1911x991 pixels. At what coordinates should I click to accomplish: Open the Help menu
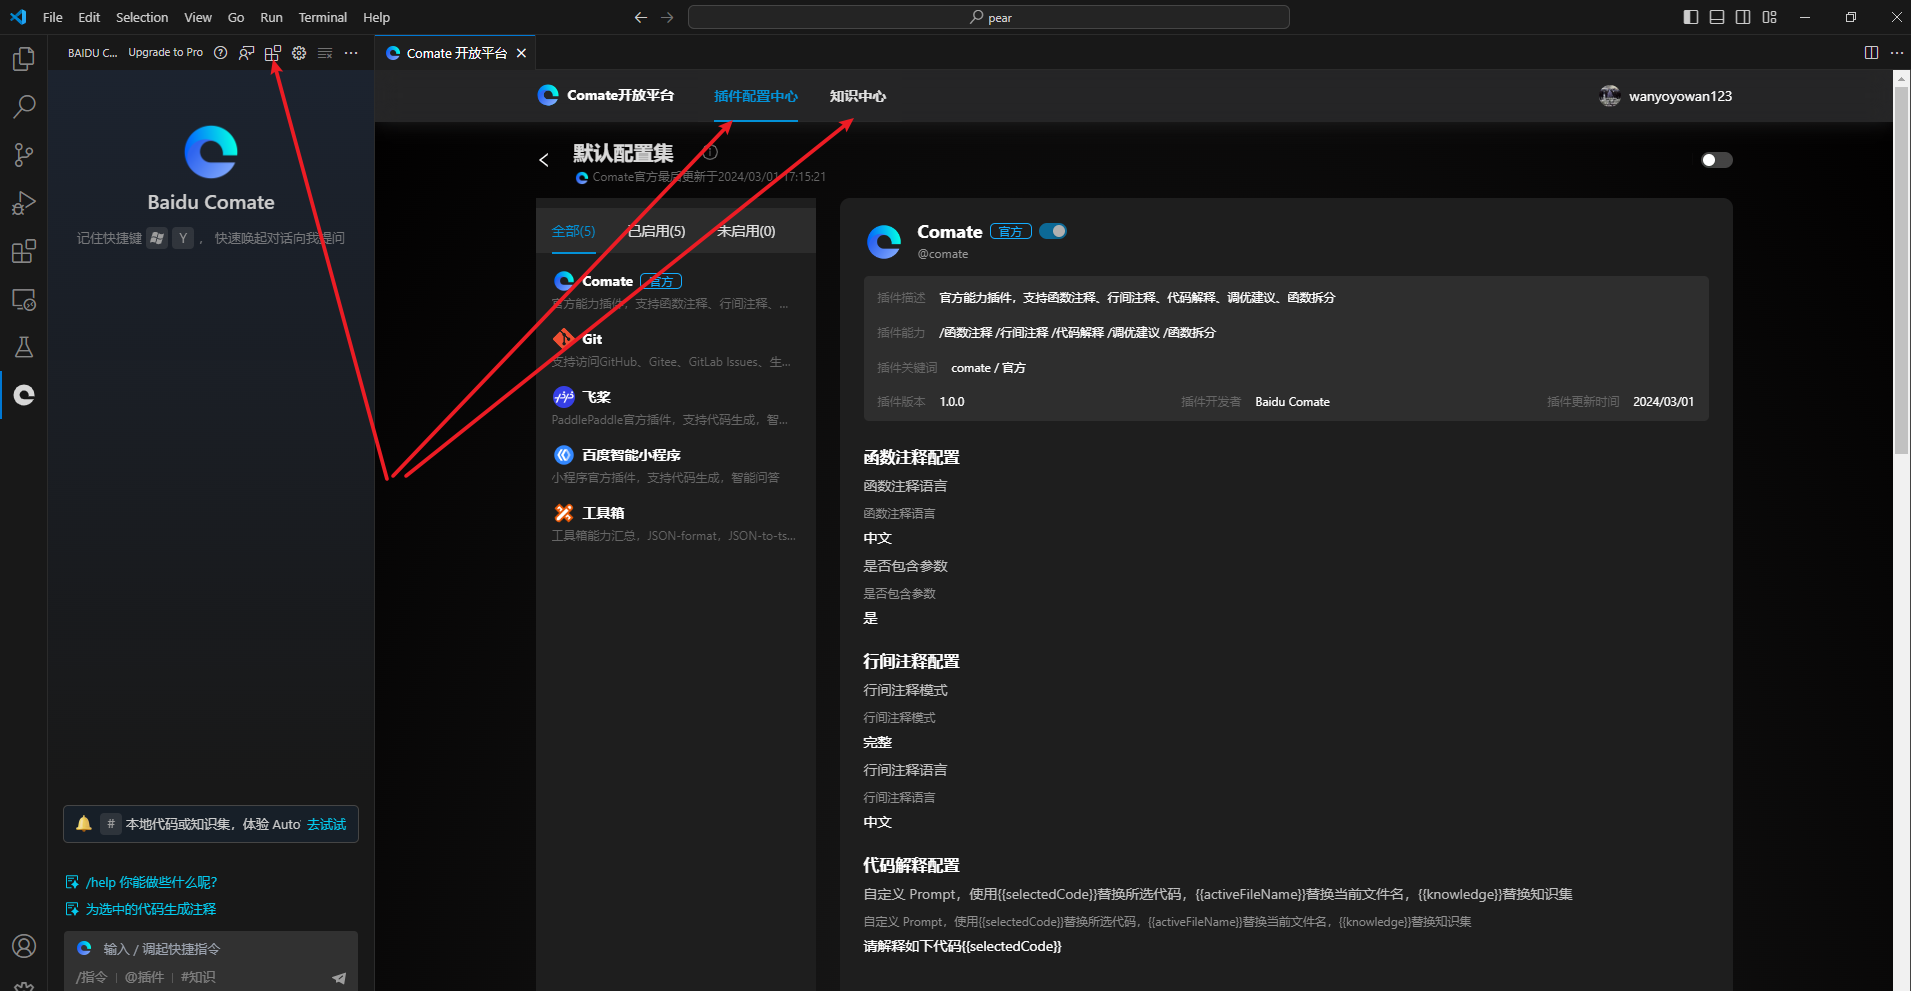(377, 17)
